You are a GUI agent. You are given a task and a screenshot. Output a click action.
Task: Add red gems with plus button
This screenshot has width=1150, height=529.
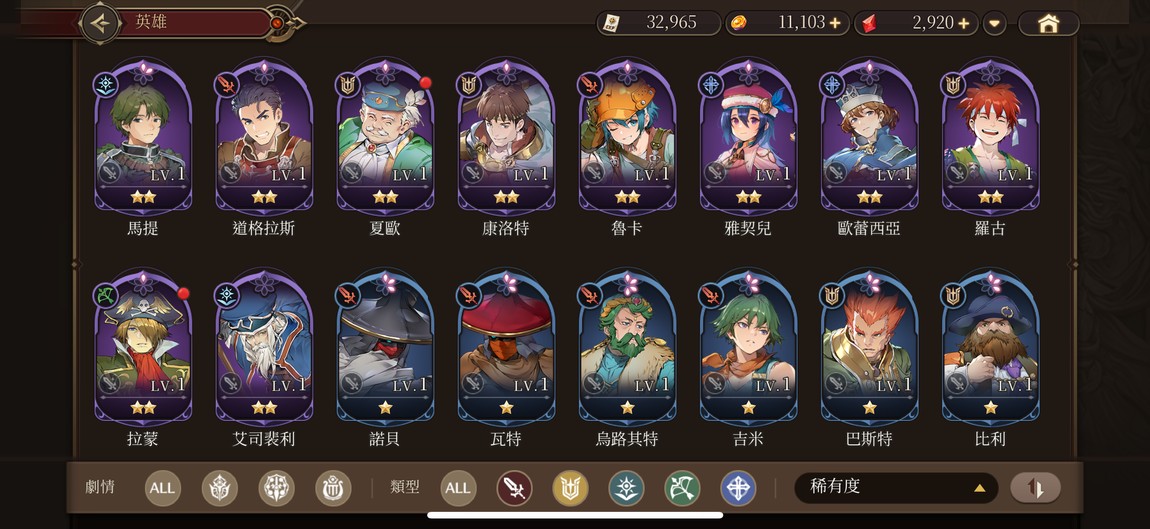coord(964,23)
